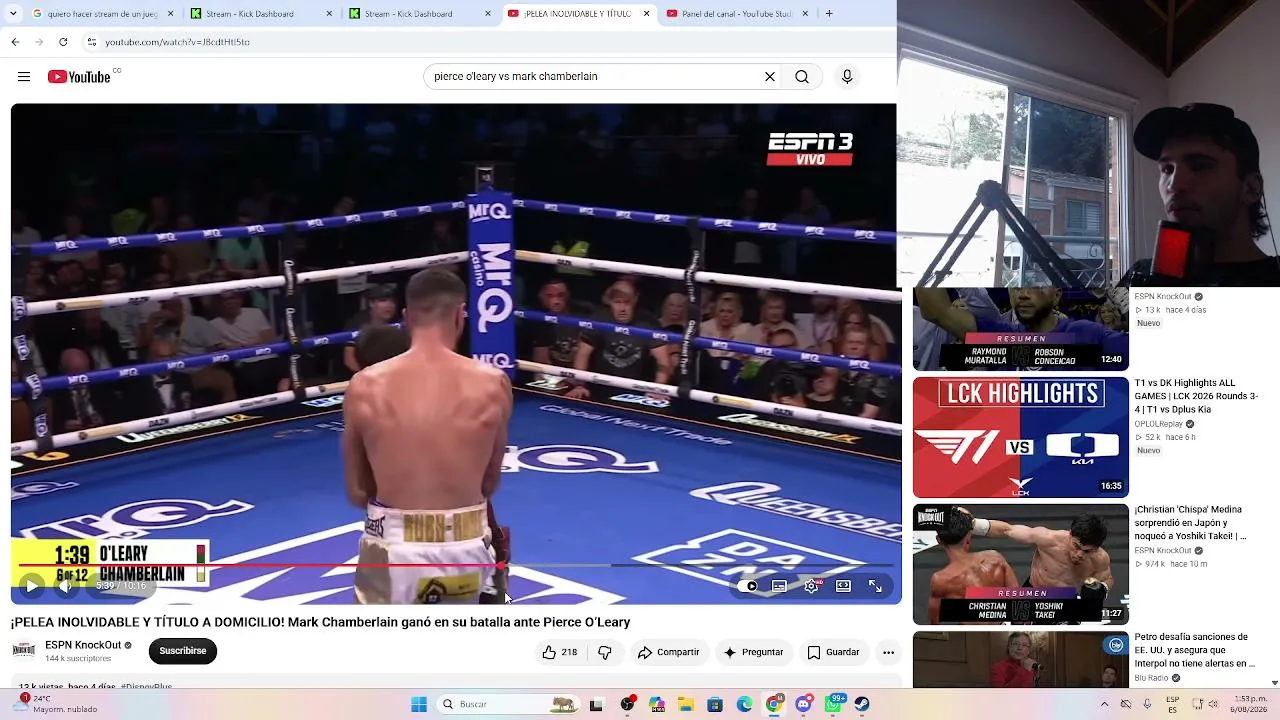
Task: Subscribe with the Suscribirse button
Action: click(183, 651)
